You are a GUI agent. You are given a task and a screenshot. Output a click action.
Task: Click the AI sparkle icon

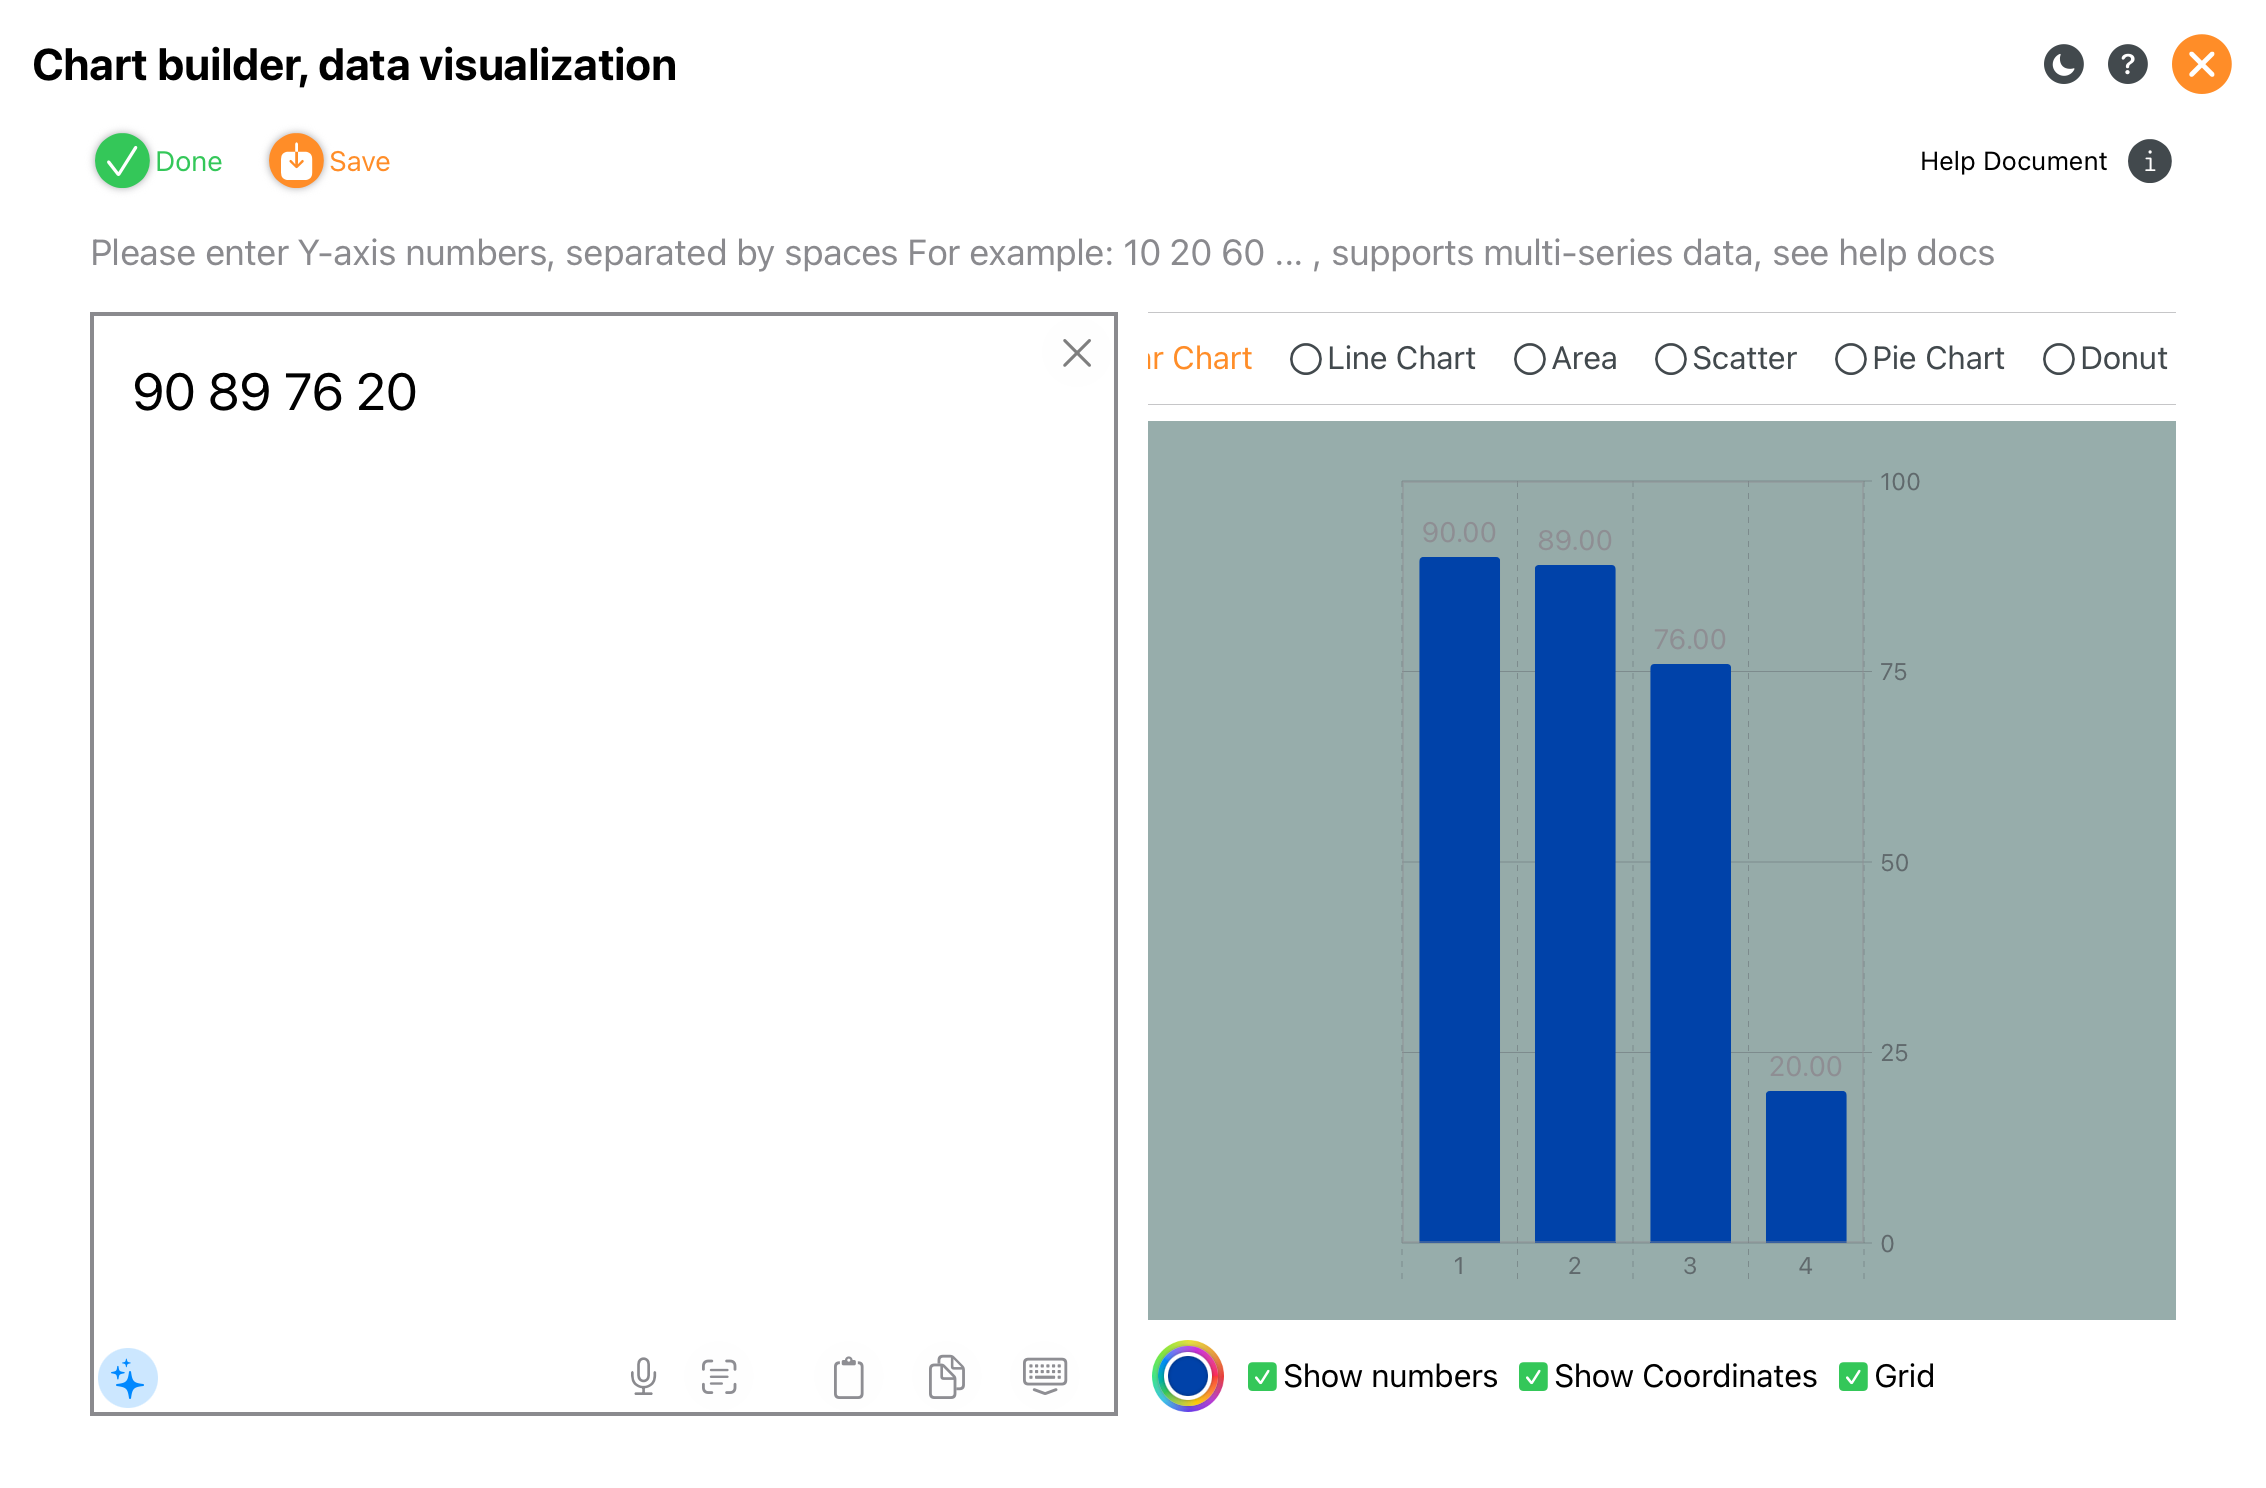(x=128, y=1379)
